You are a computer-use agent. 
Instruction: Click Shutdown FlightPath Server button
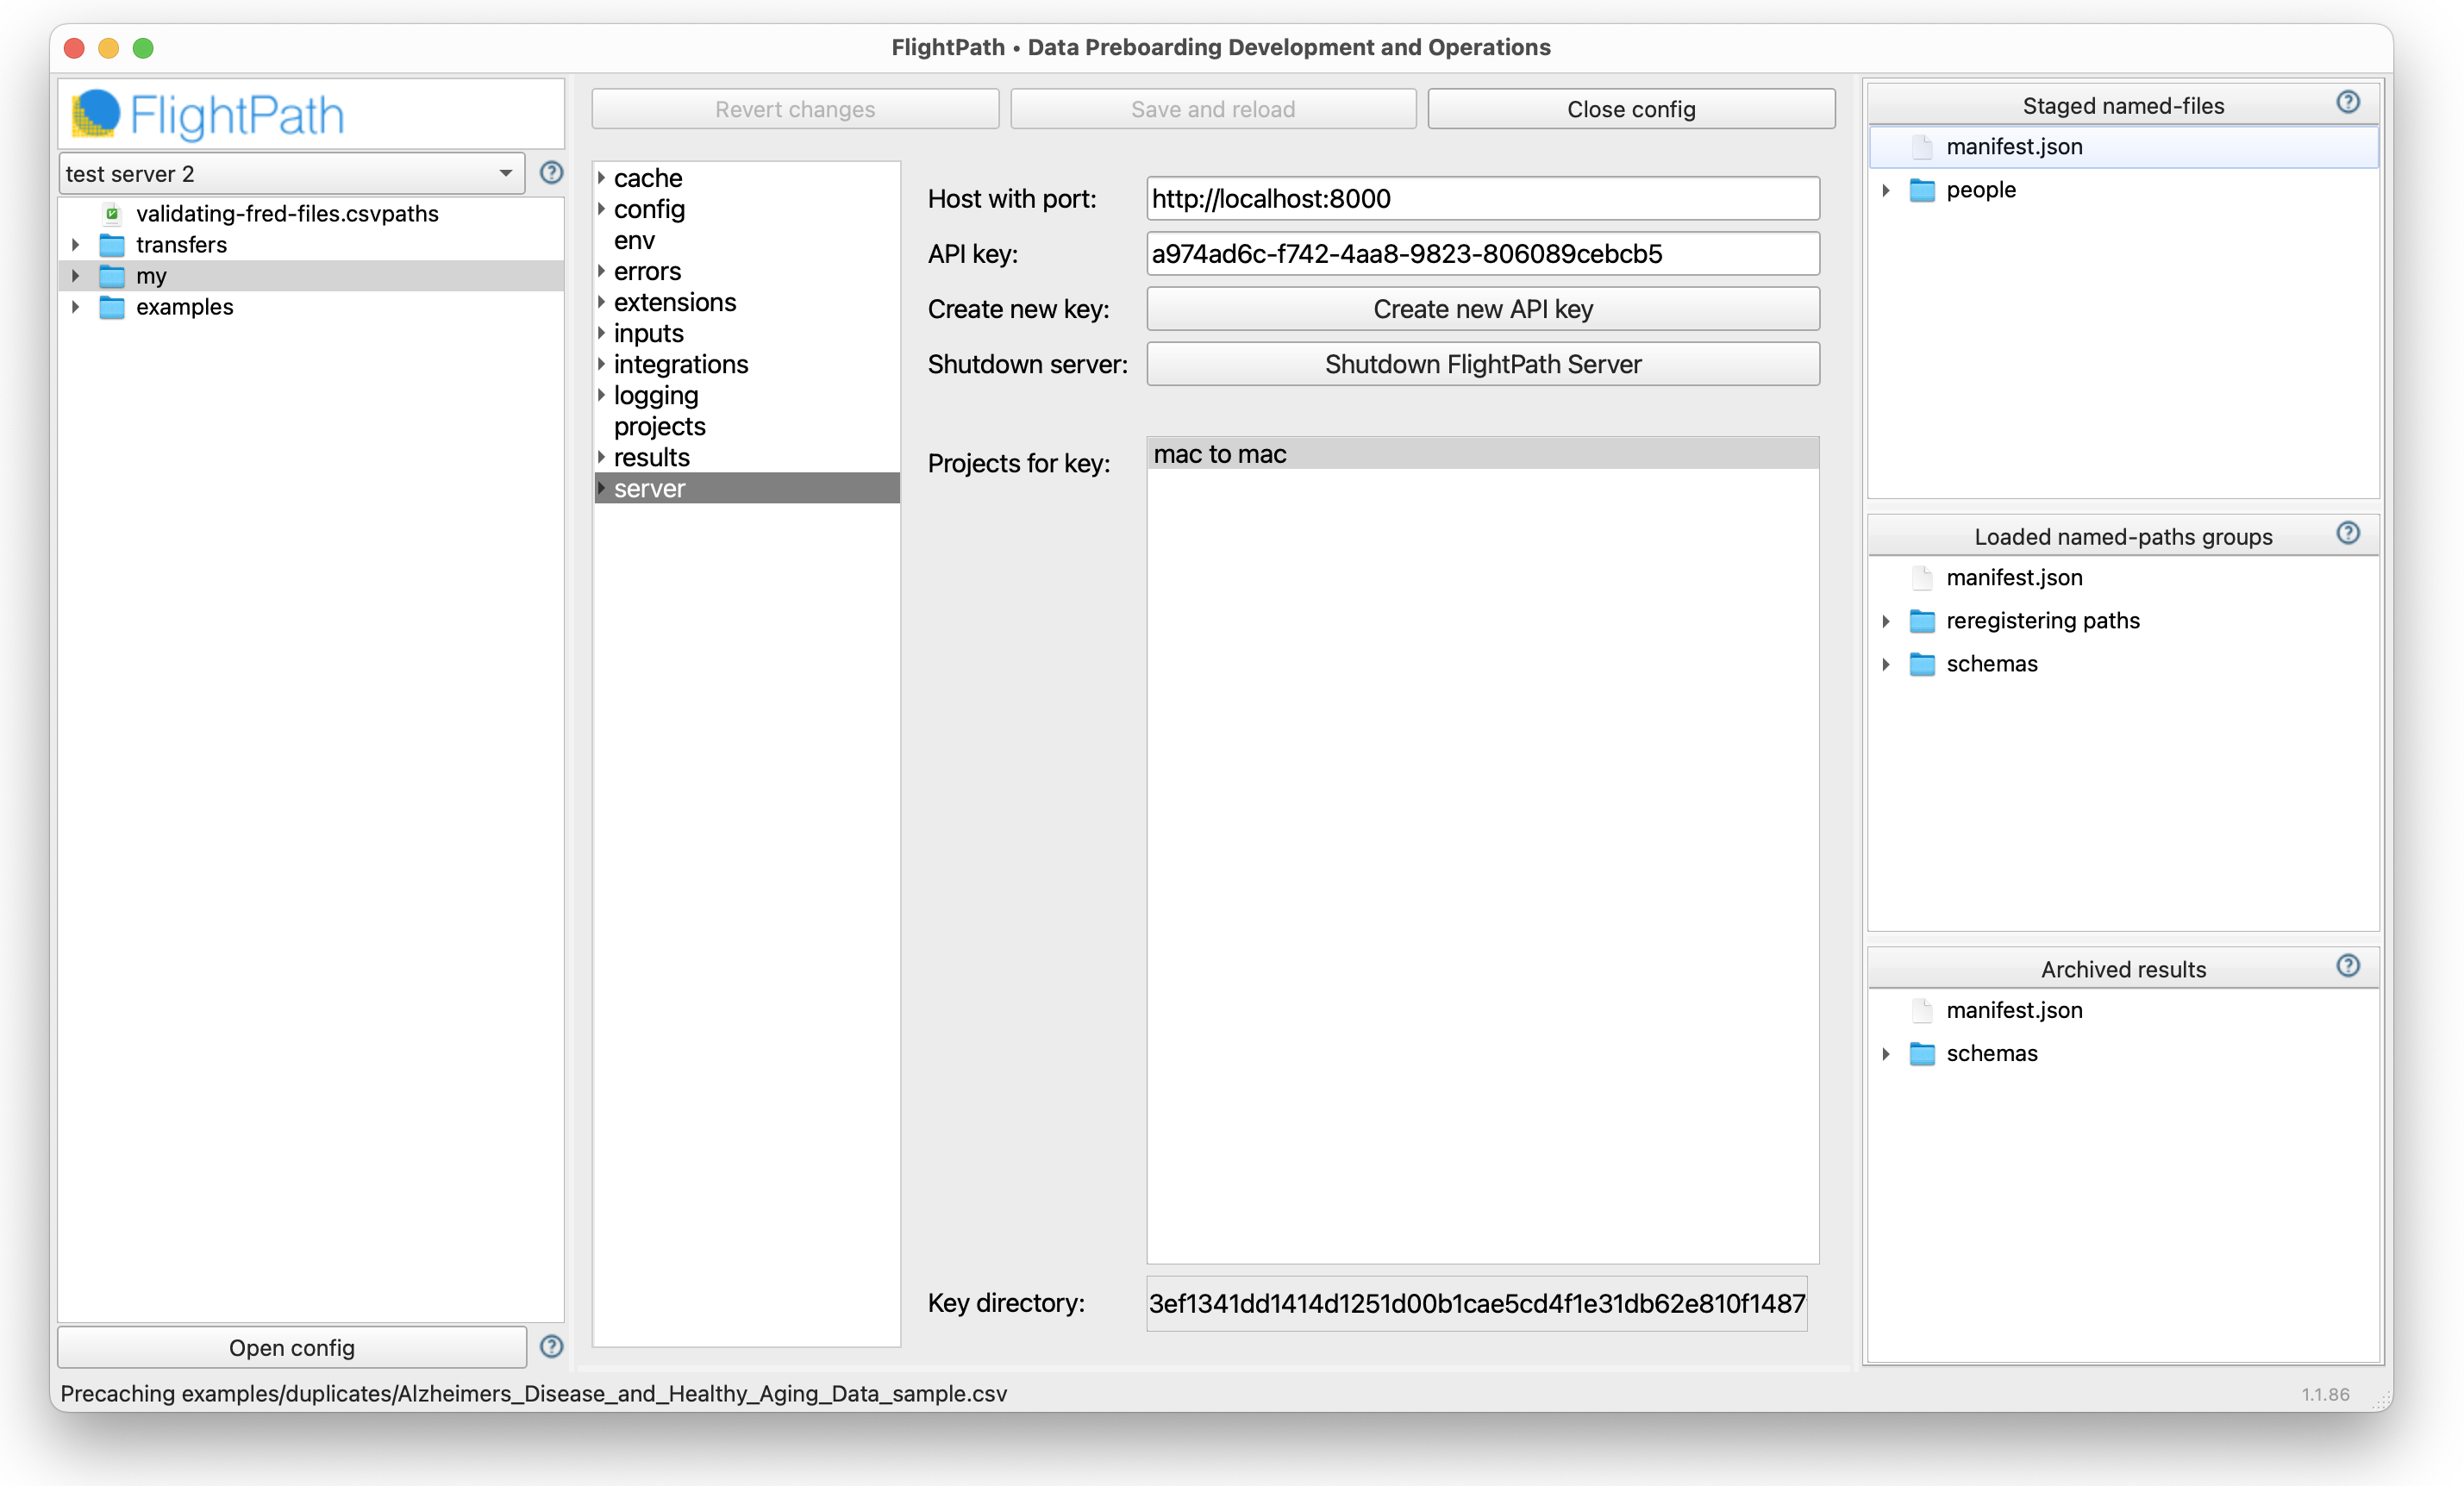click(1482, 364)
